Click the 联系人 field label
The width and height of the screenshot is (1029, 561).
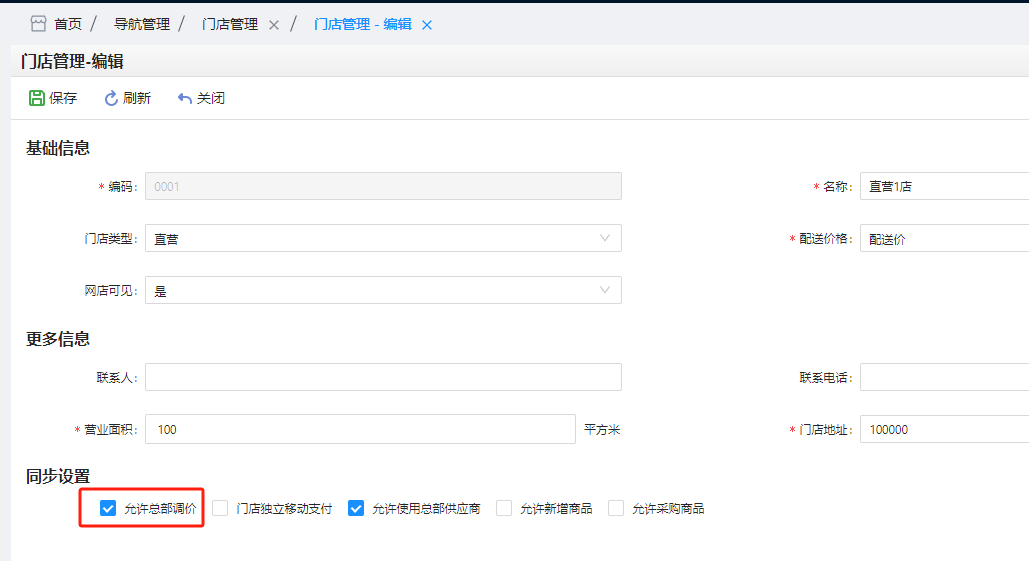point(117,378)
